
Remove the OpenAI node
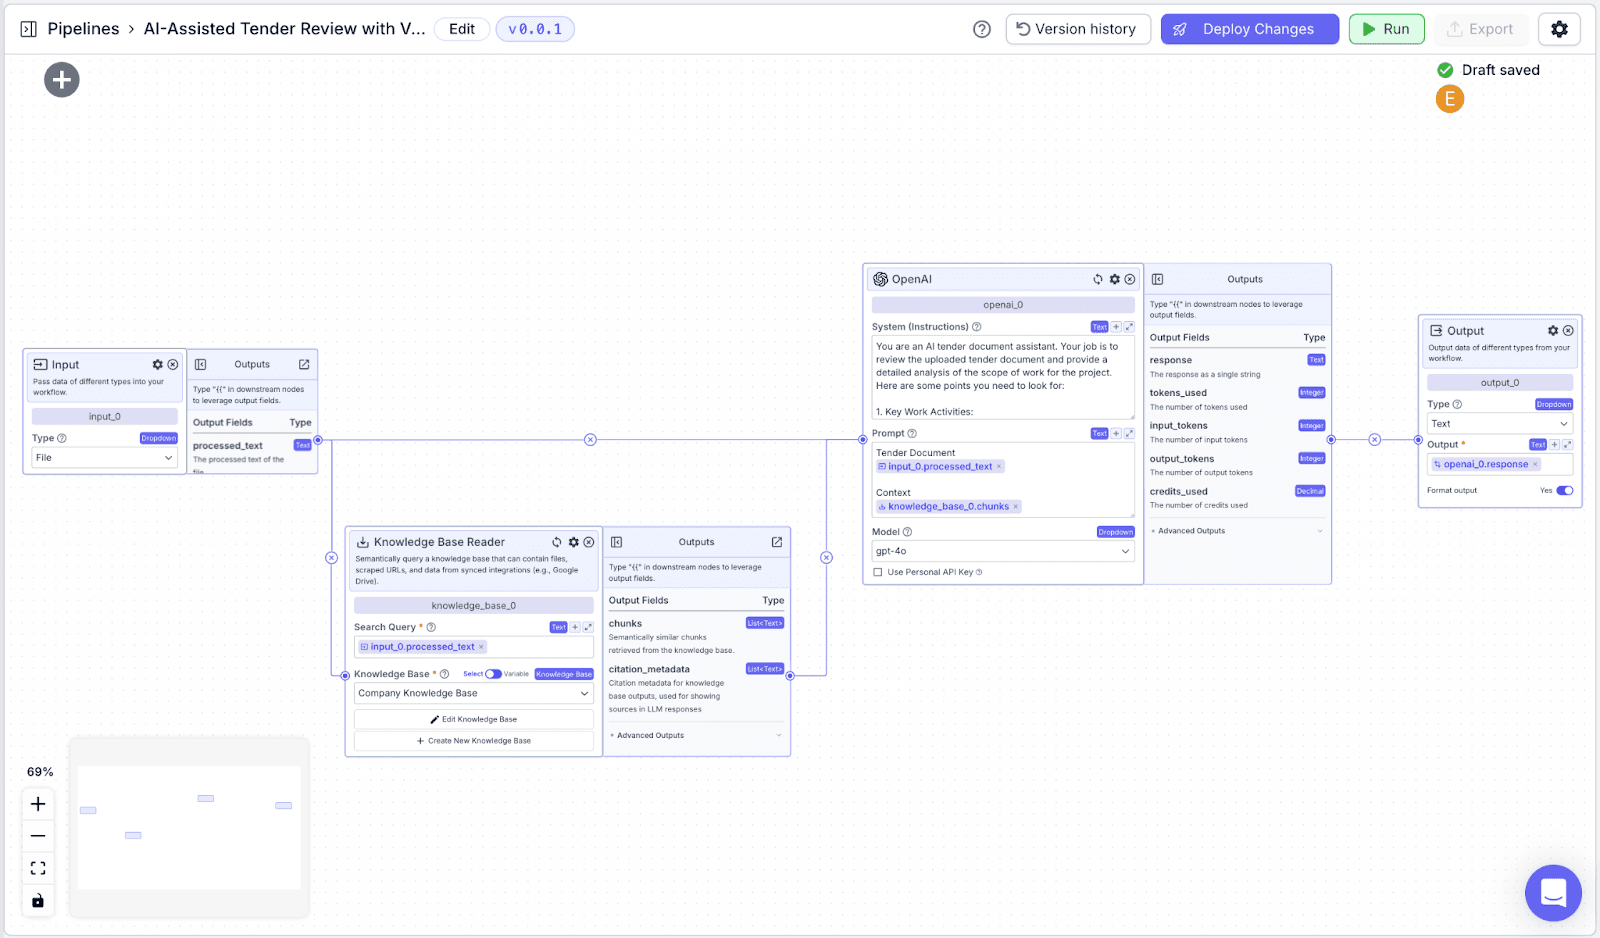pyautogui.click(x=1130, y=280)
